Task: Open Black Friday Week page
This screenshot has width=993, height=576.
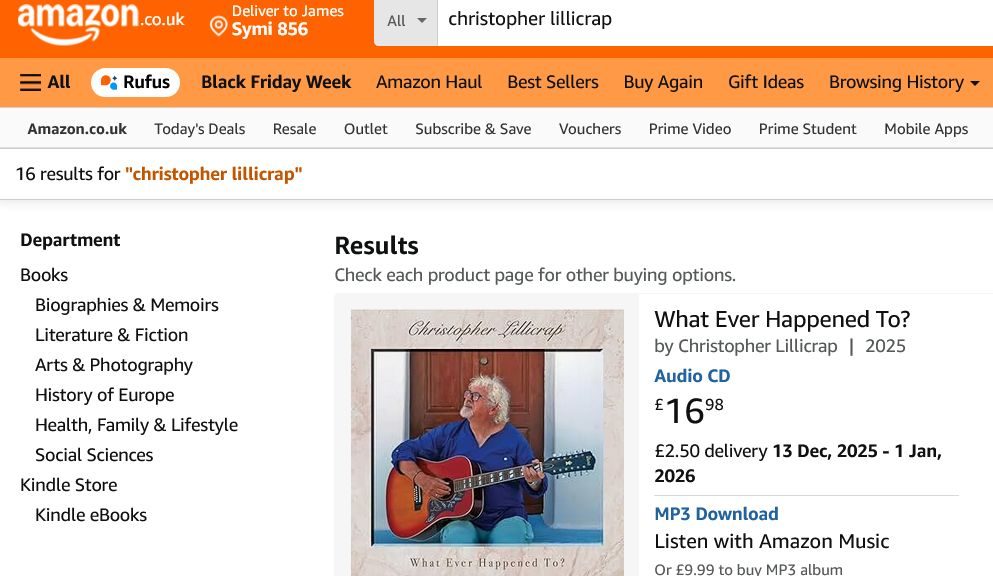Action: click(x=276, y=82)
